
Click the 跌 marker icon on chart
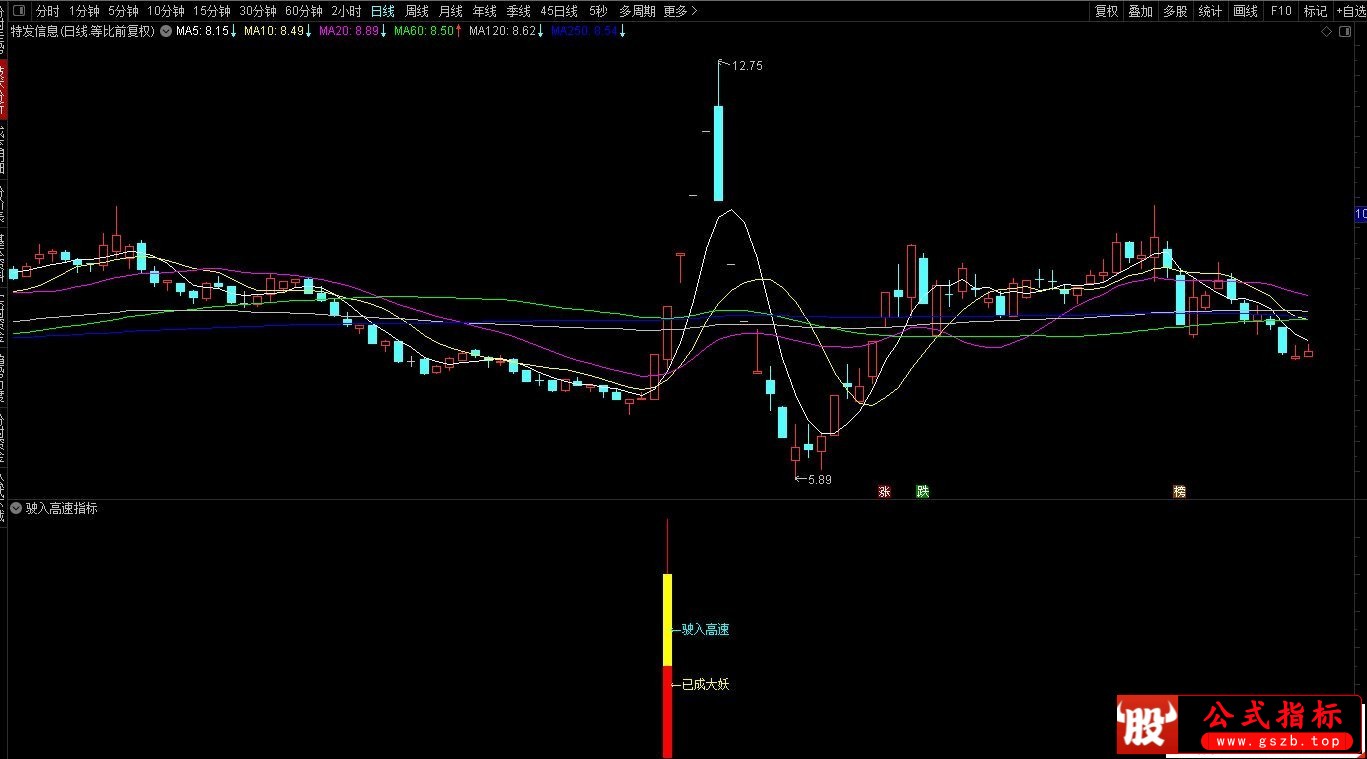923,492
